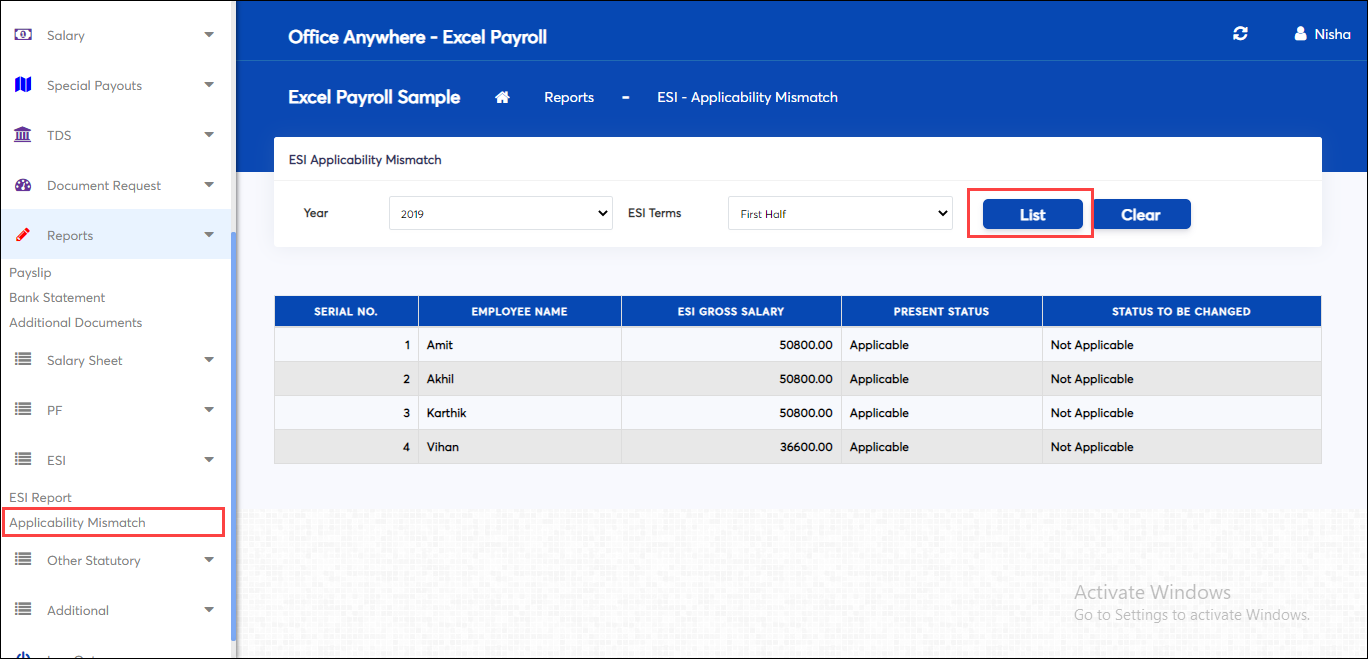1368x659 pixels.
Task: Collapse the Reports menu arrow
Action: click(209, 235)
